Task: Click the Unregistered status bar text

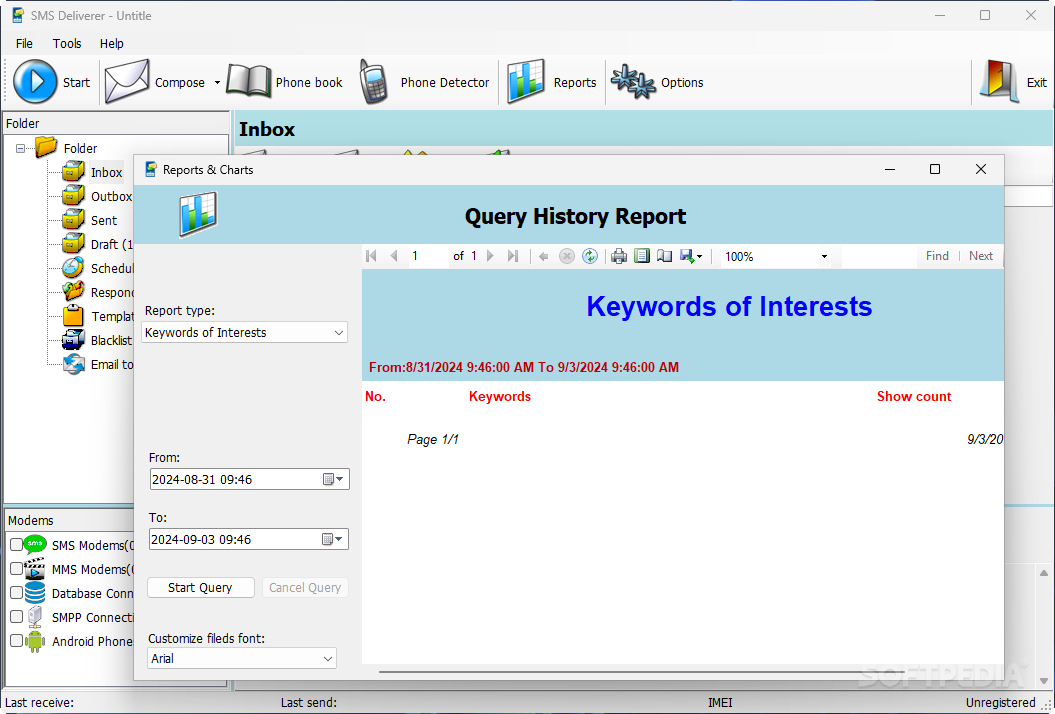Action: coord(1001,703)
